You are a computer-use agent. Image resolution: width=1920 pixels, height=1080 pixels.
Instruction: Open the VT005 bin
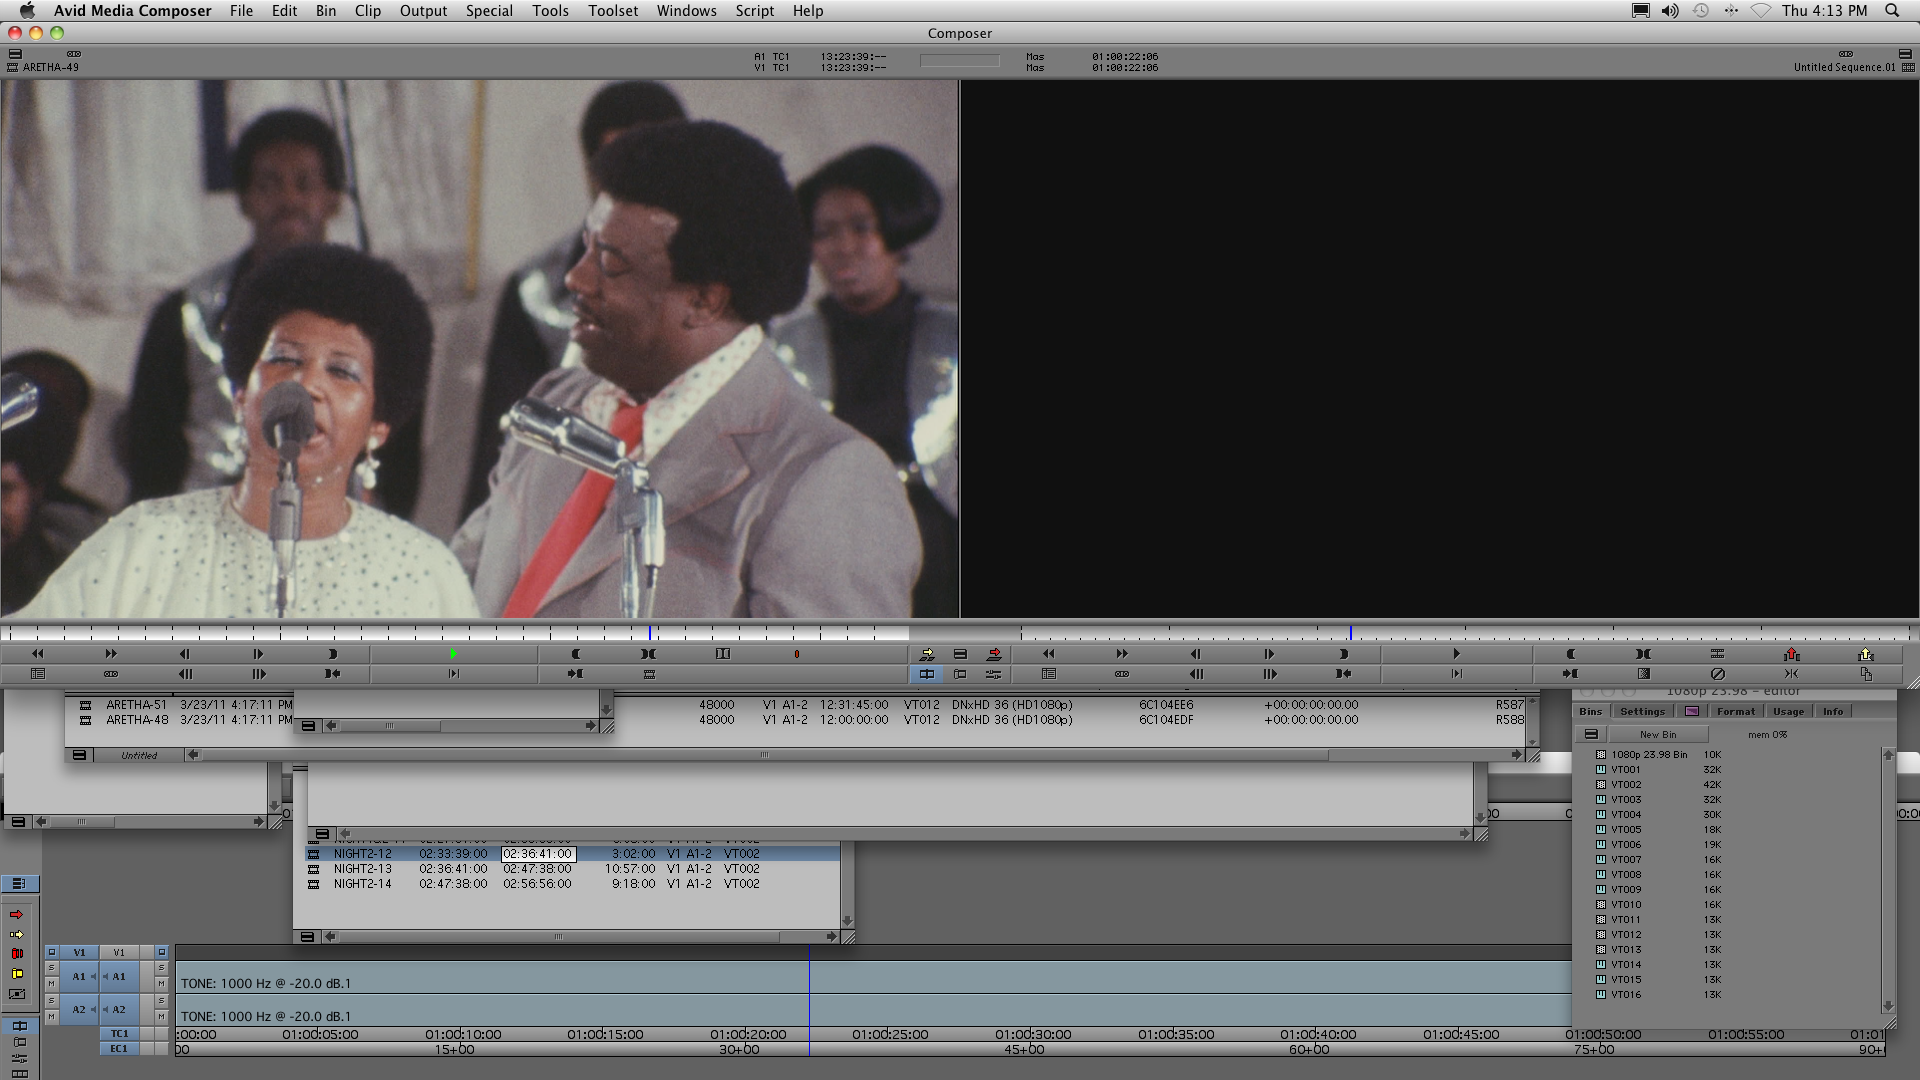1625,829
